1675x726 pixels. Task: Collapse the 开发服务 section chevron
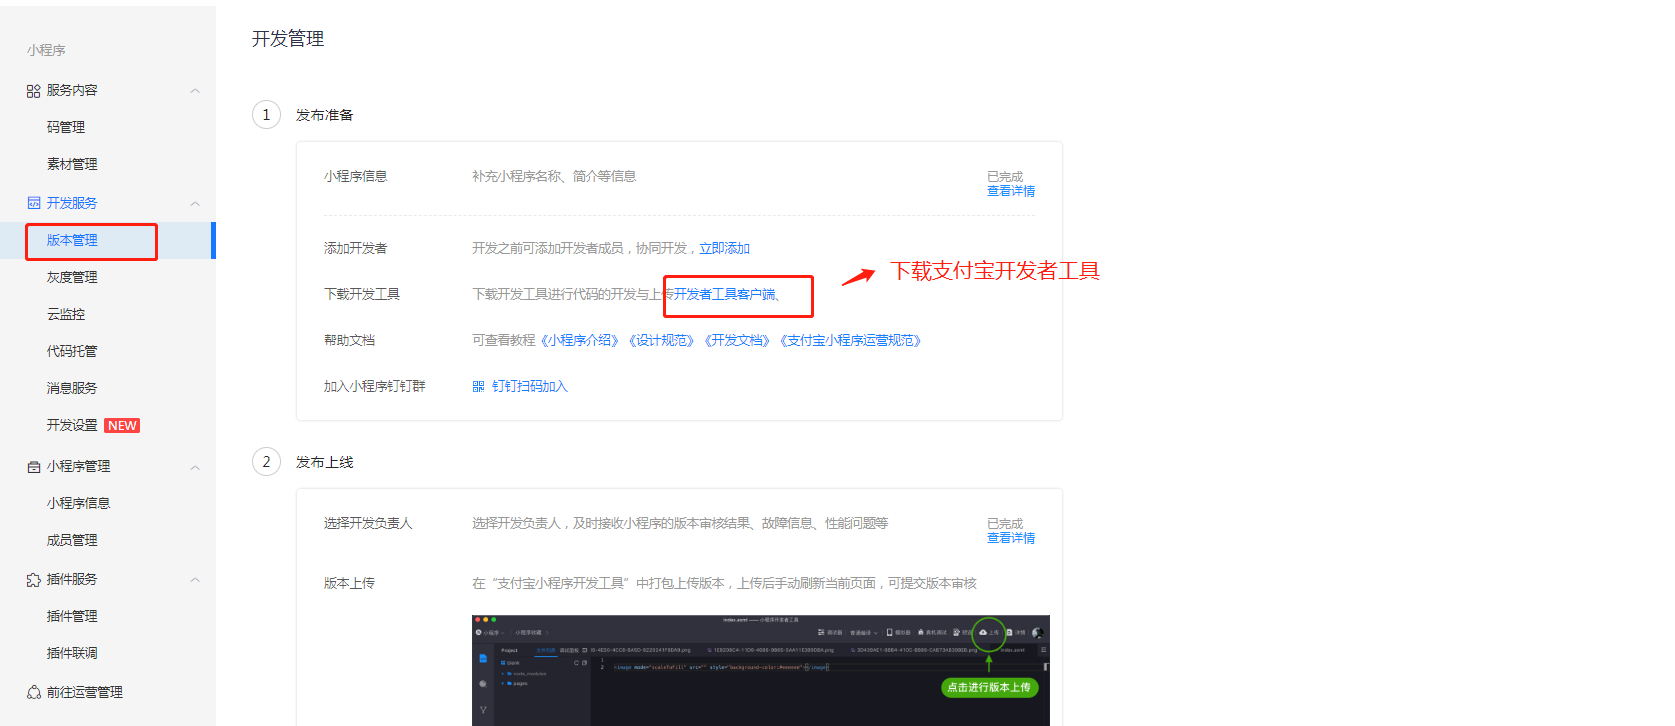(195, 204)
